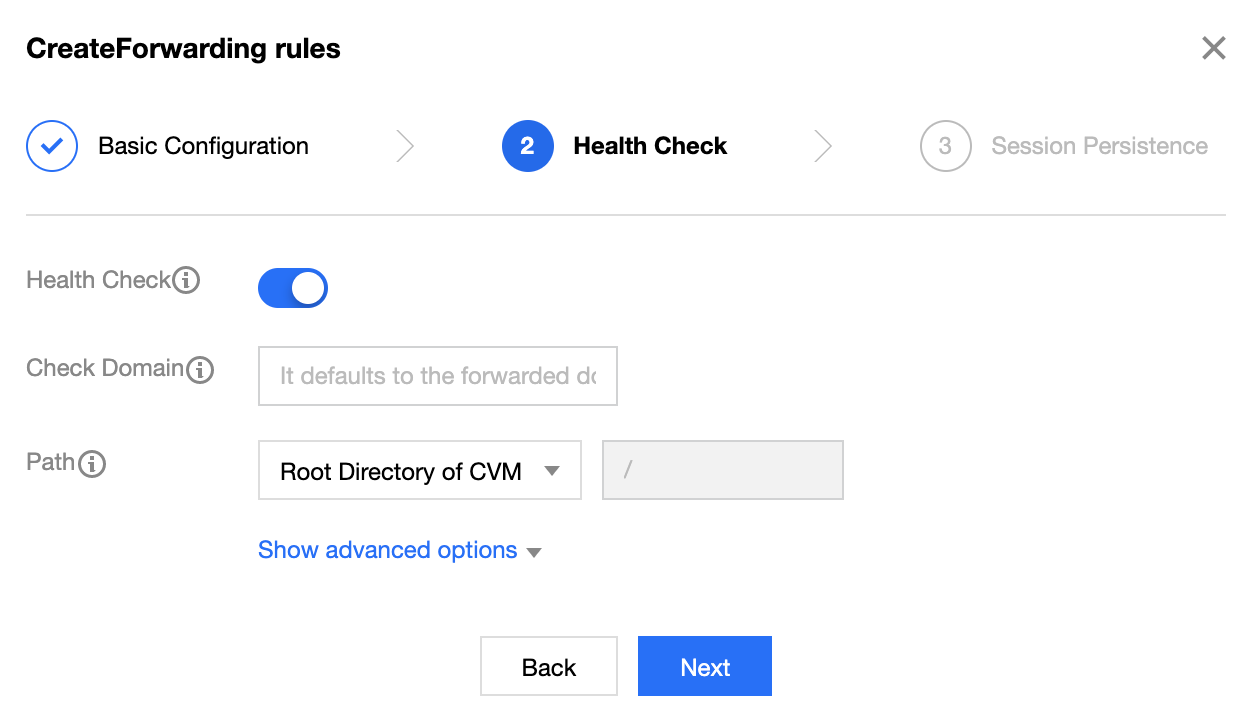This screenshot has width=1254, height=720.
Task: Click the step 2 number circle
Action: pyautogui.click(x=527, y=146)
